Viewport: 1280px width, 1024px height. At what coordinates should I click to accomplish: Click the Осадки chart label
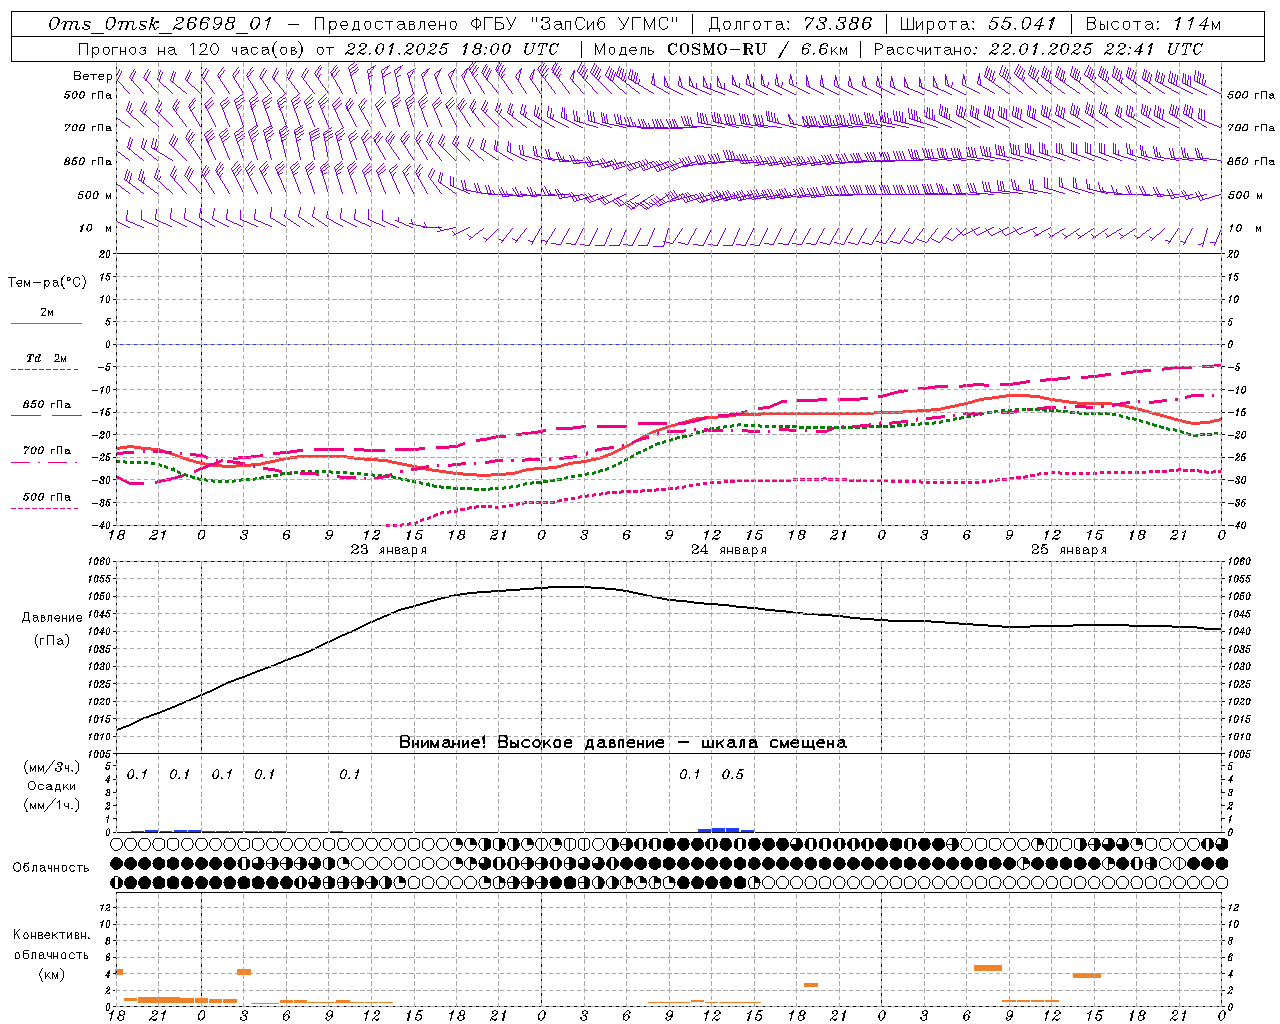point(52,786)
